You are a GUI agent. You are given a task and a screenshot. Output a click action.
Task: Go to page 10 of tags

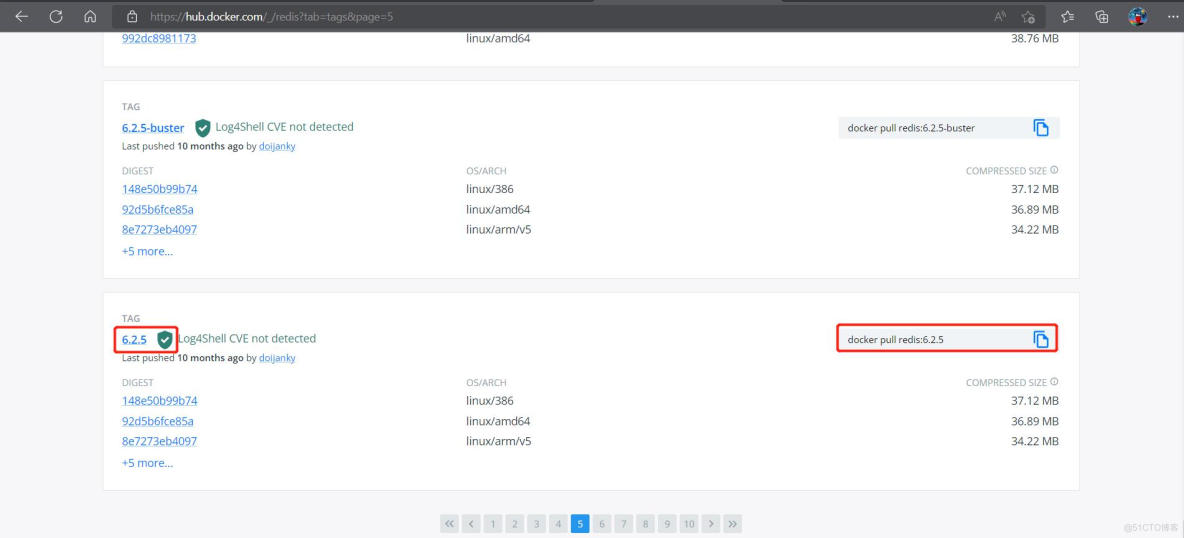[689, 523]
